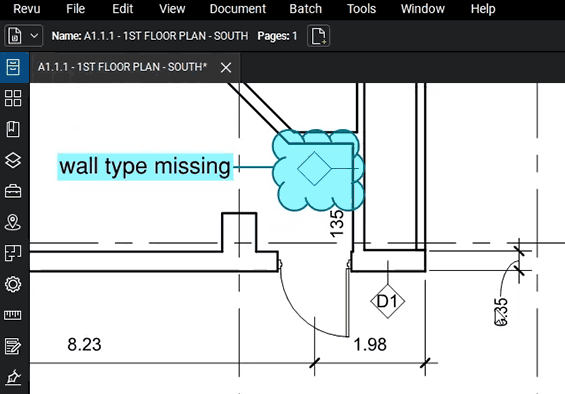Click the new document icon beside Pages

319,36
